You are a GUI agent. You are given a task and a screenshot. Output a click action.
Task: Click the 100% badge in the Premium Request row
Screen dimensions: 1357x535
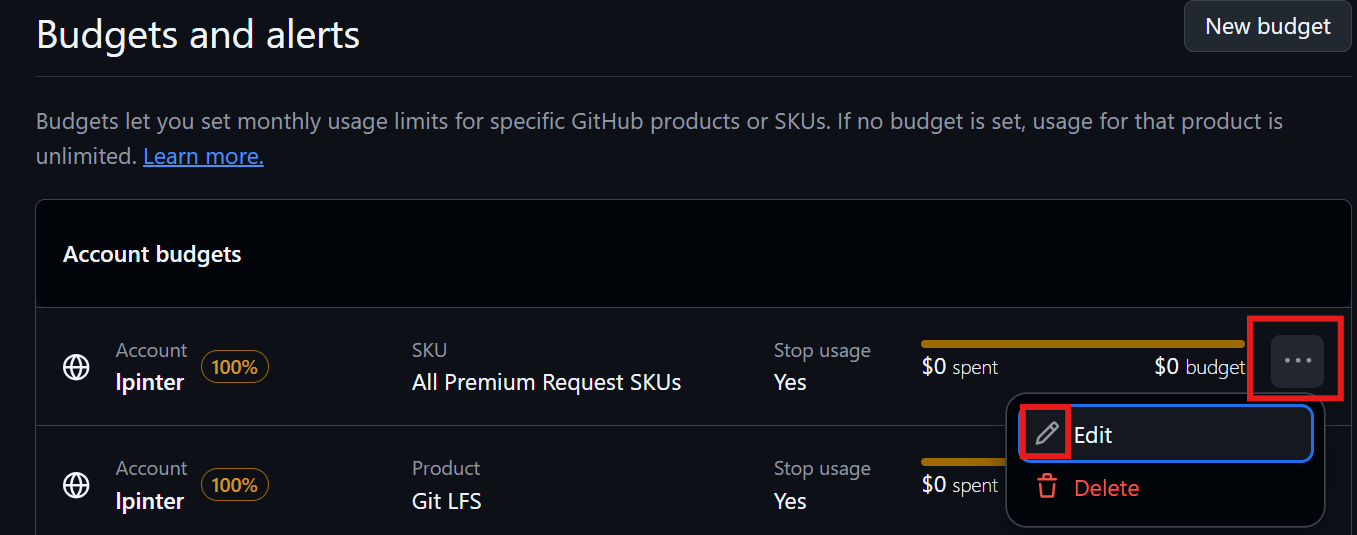235,367
